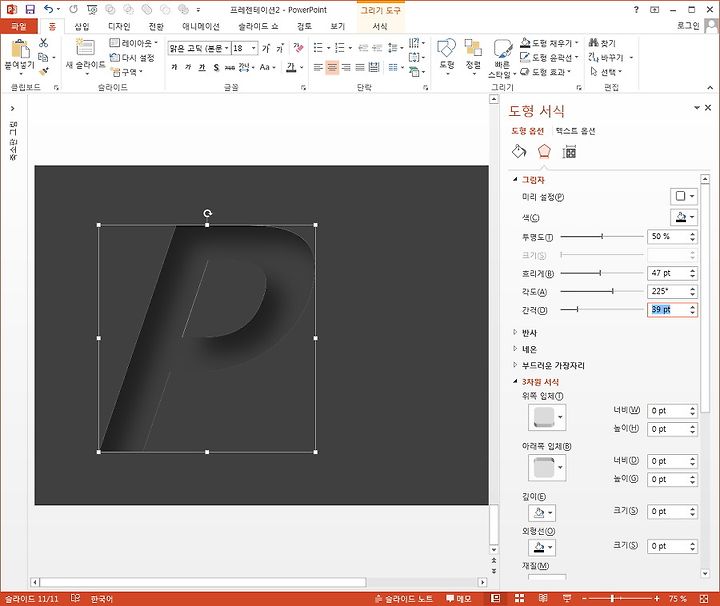
Task: Toggle Strikethrough formatting button
Action: tap(230, 68)
